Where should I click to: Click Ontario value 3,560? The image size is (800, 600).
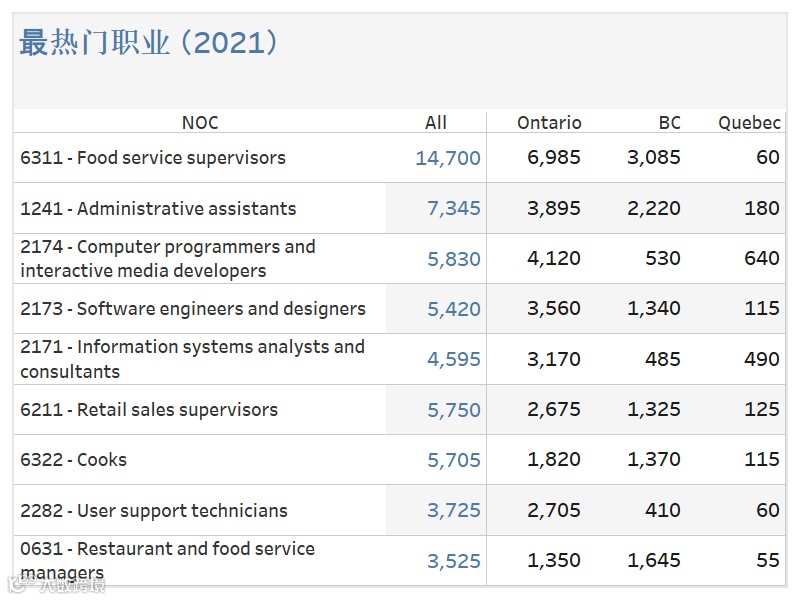[x=554, y=308]
